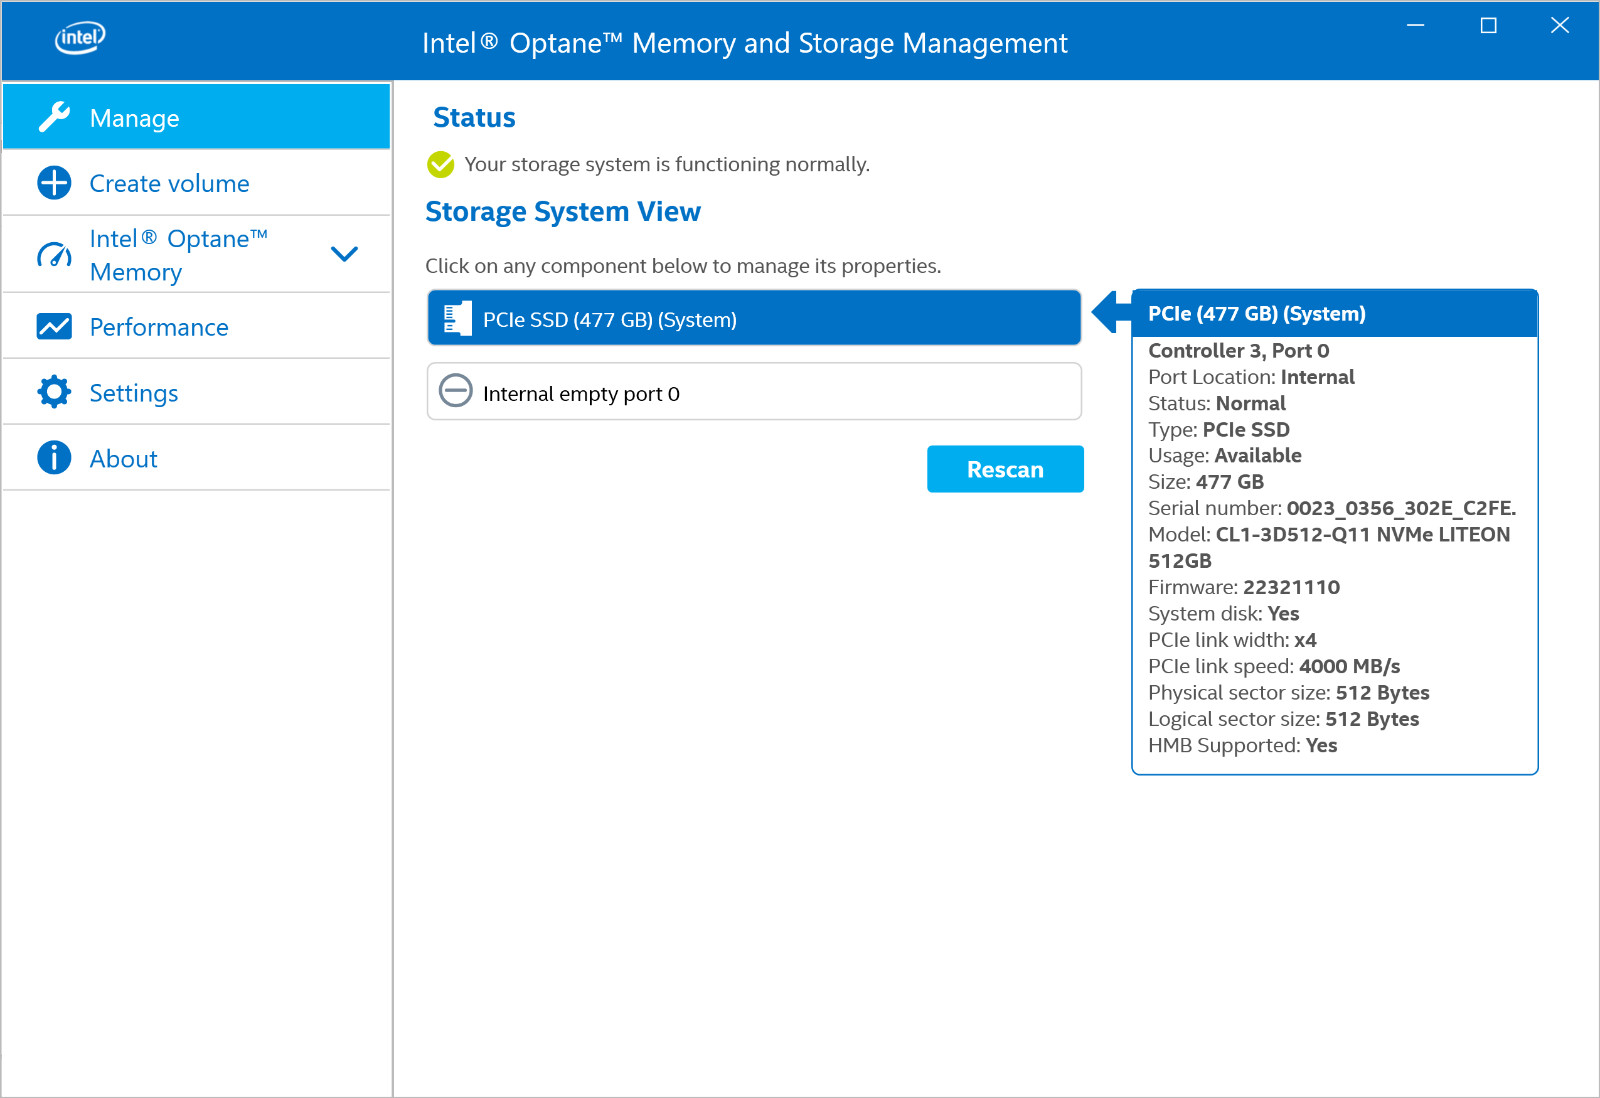Select the Internal empty port 0 row
Image resolution: width=1600 pixels, height=1098 pixels.
click(754, 392)
